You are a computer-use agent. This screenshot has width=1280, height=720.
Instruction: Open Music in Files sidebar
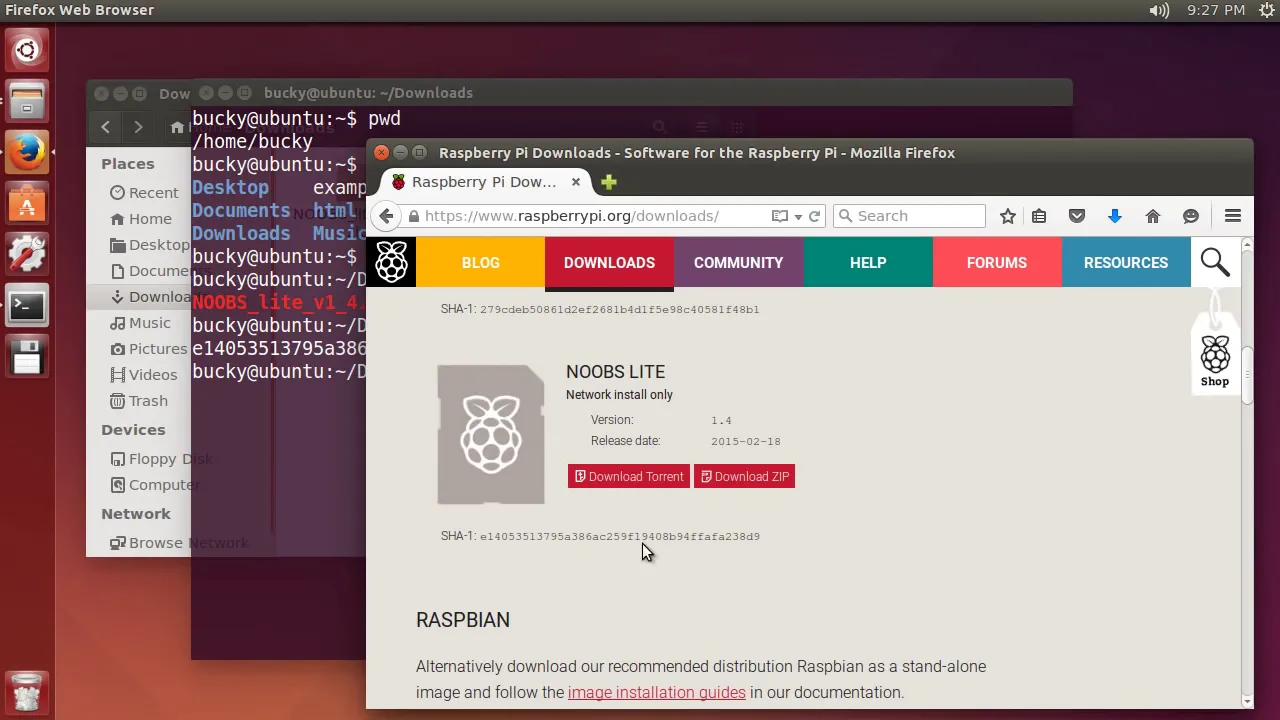140,323
